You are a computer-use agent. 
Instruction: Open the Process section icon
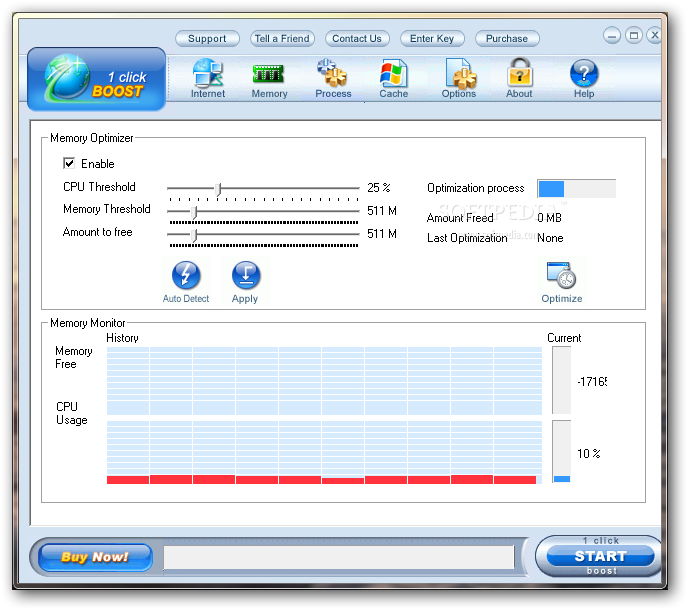click(333, 79)
